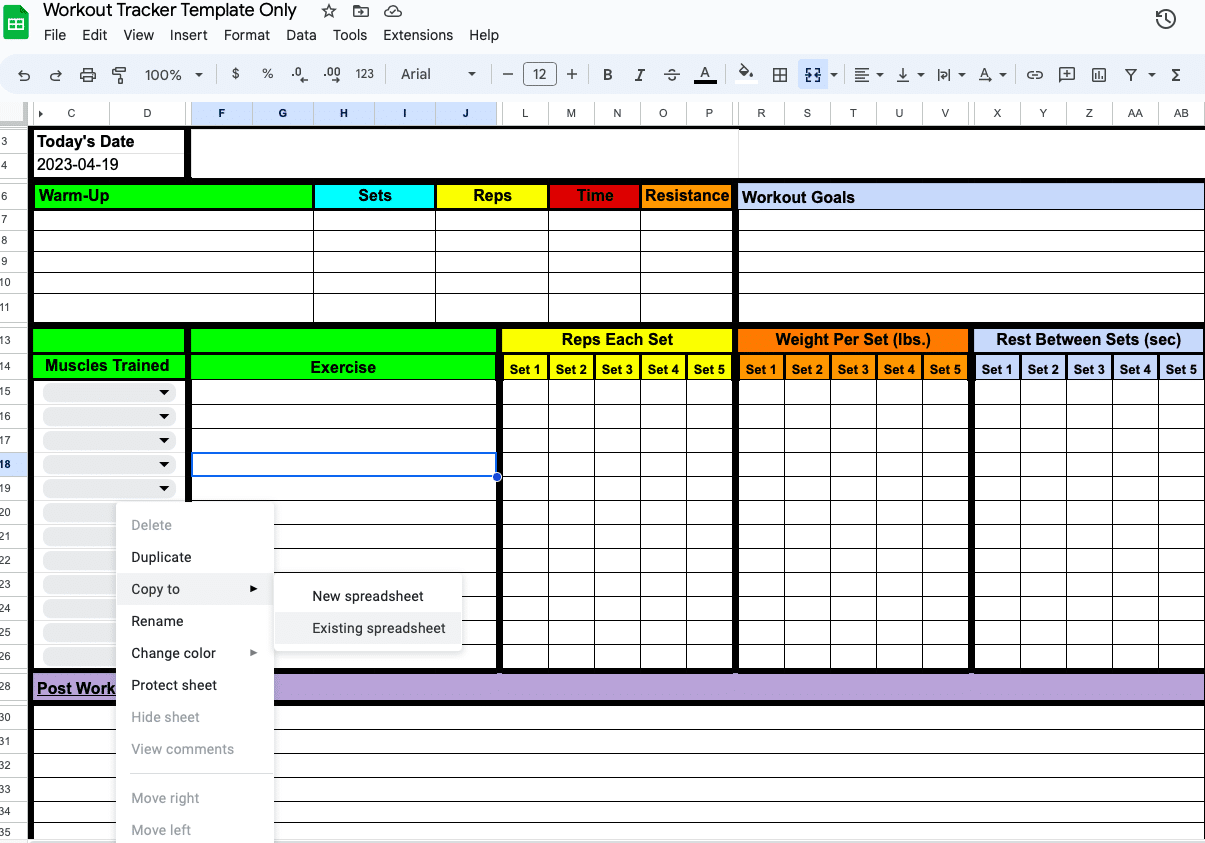Open the fill color picker
Image resolution: width=1205 pixels, height=843 pixels.
(x=745, y=75)
